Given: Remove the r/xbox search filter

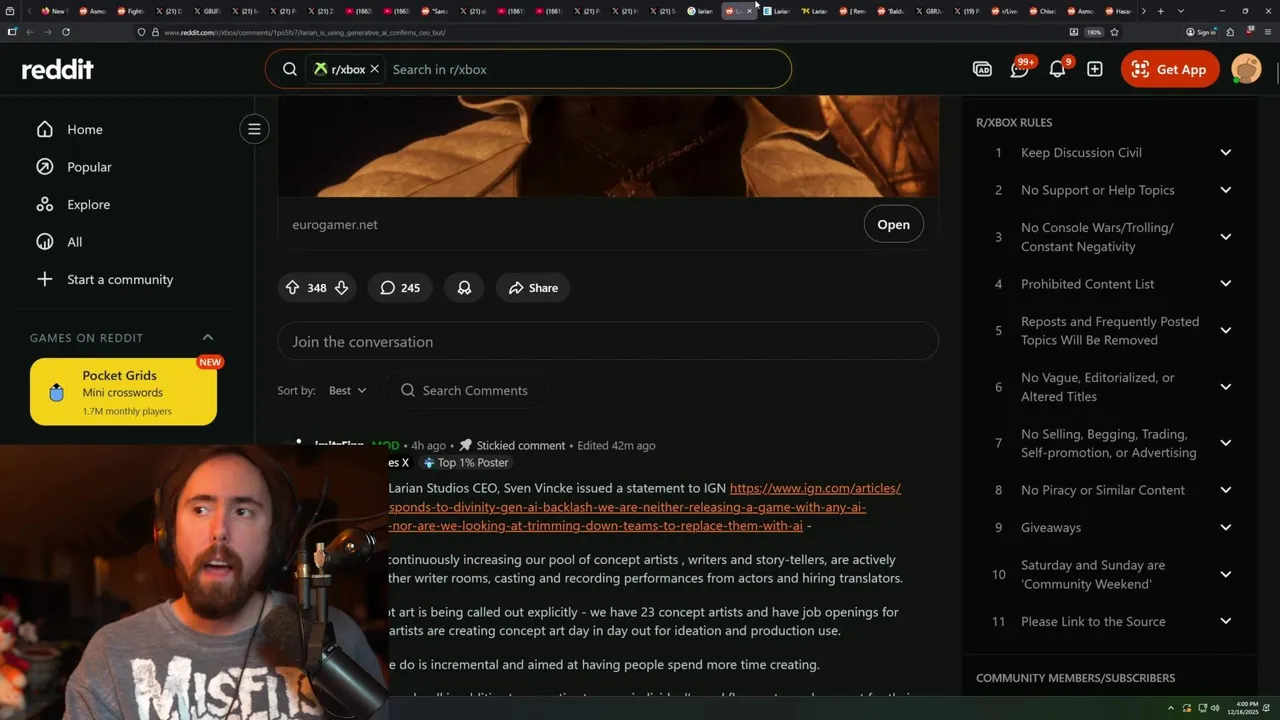Looking at the screenshot, I should pos(374,69).
